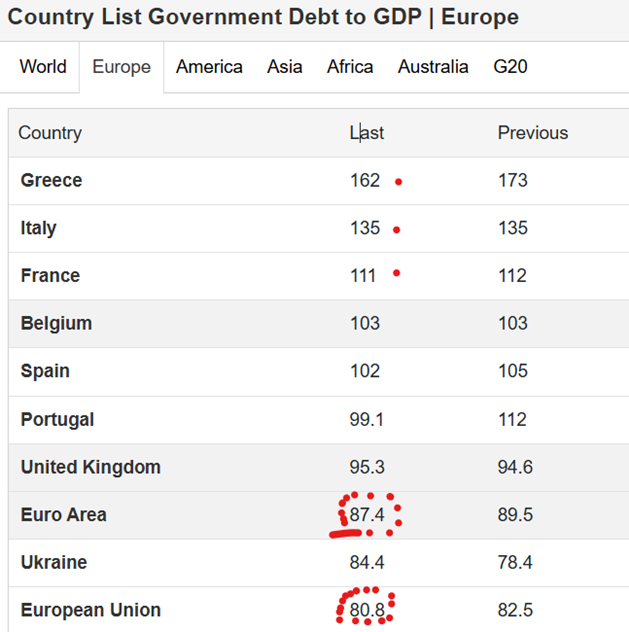Switch to the G20 tab
Screen dimensions: 629x632
click(510, 67)
